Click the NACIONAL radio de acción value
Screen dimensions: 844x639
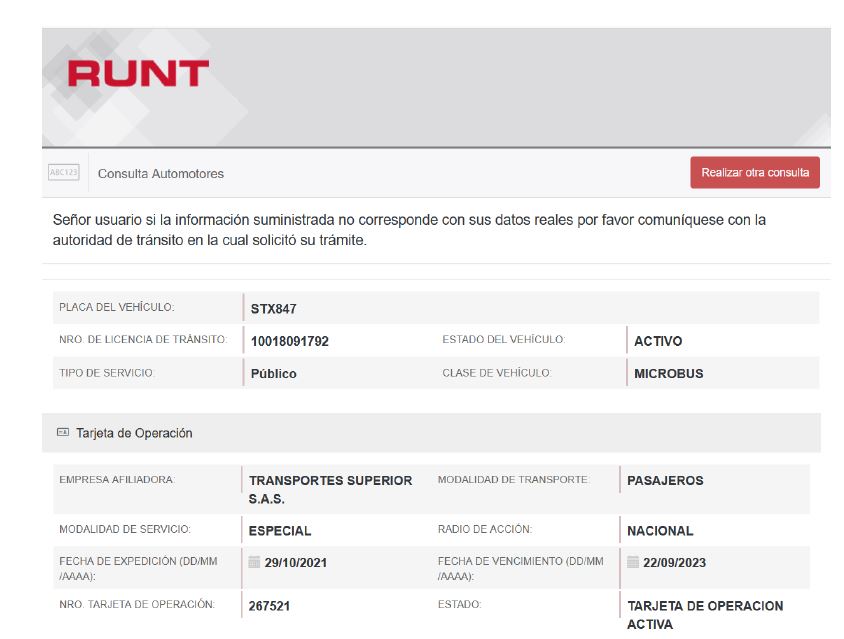point(660,531)
